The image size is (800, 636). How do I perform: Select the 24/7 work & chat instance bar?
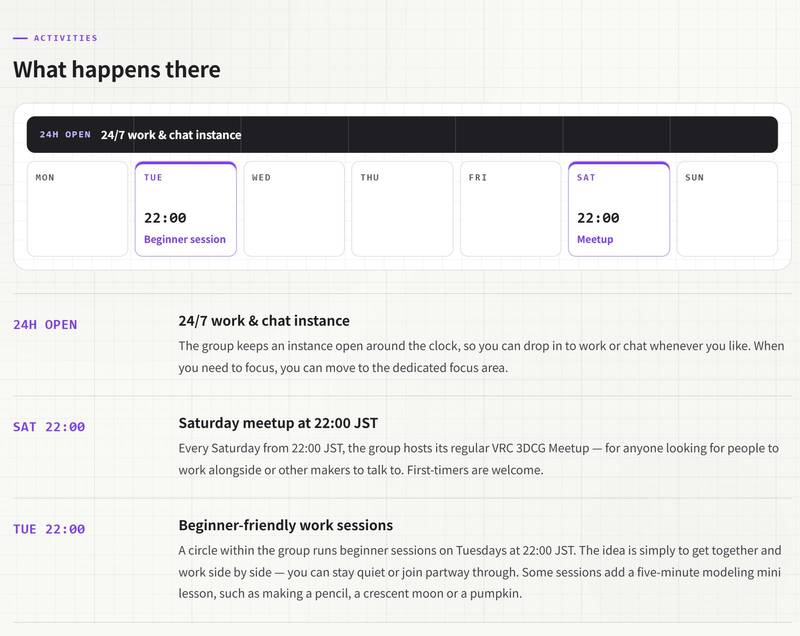click(402, 135)
